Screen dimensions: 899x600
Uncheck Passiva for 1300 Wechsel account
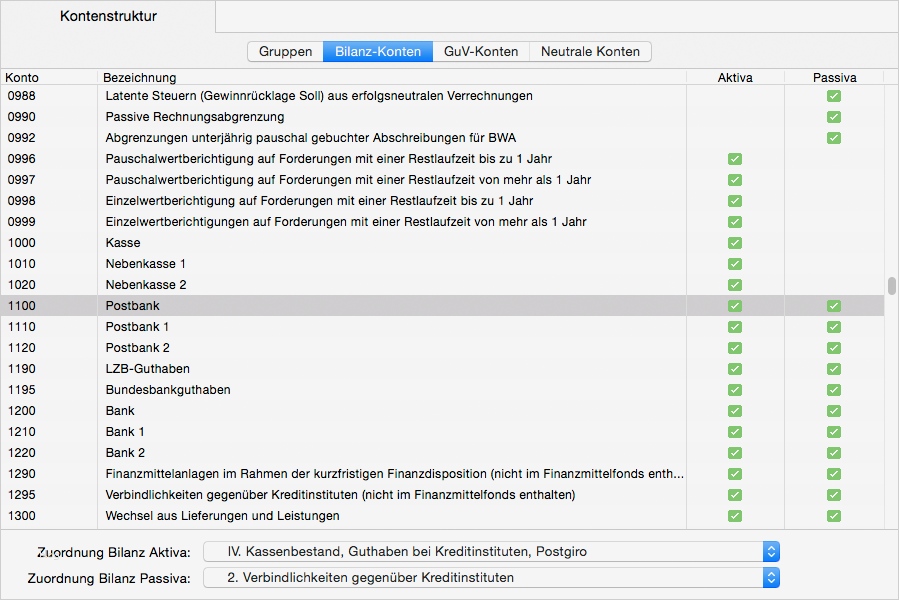point(834,516)
